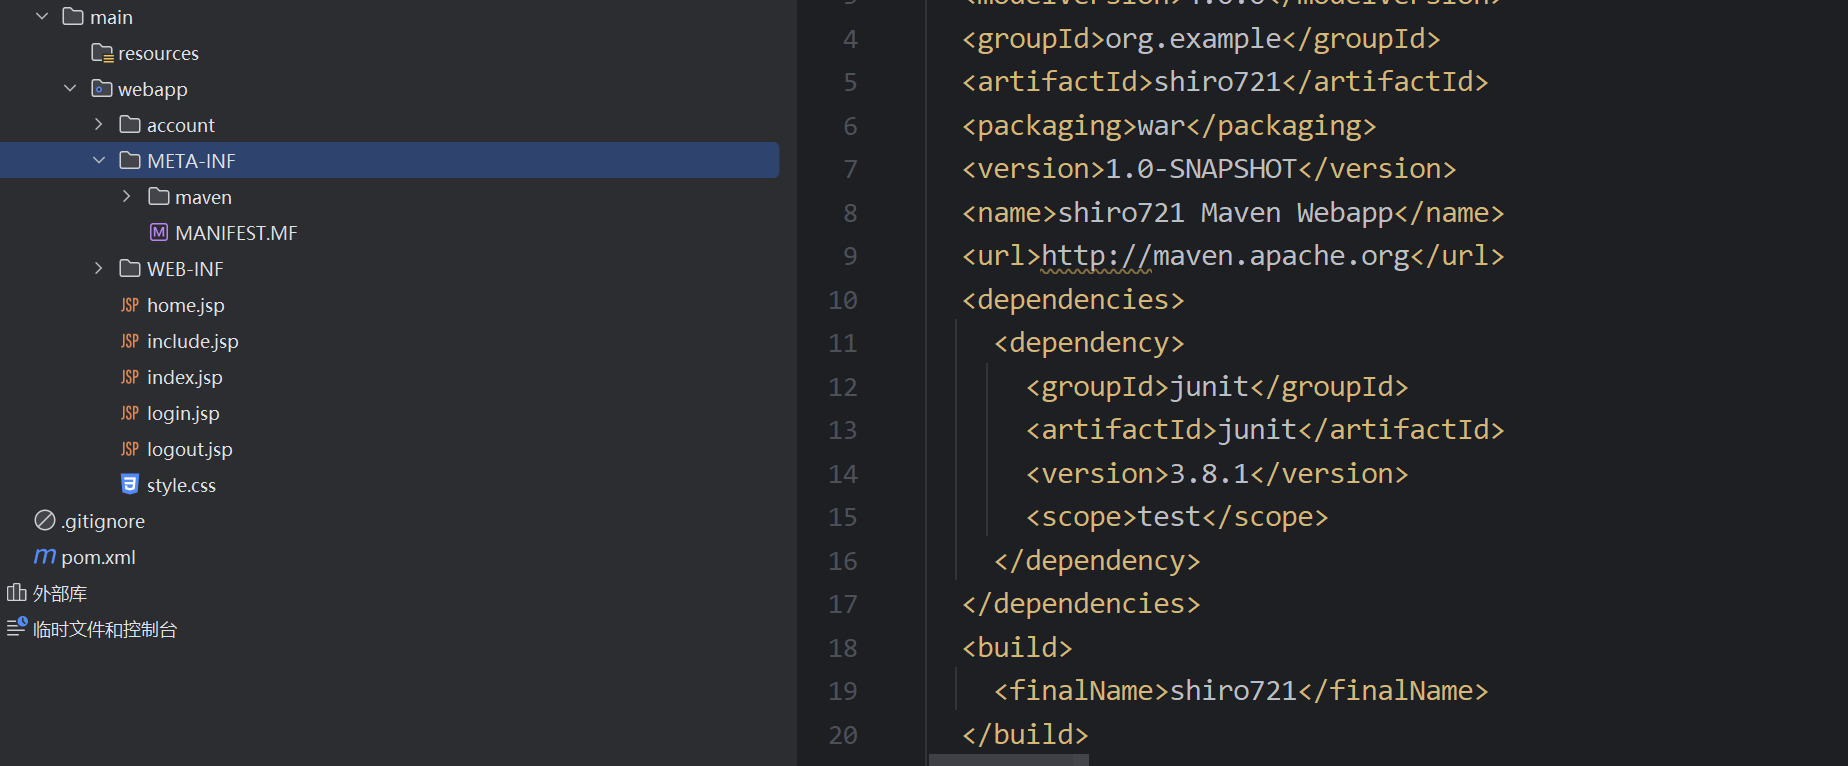The image size is (1848, 766).
Task: Click the external libraries (外部库) icon
Action: pyautogui.click(x=16, y=593)
